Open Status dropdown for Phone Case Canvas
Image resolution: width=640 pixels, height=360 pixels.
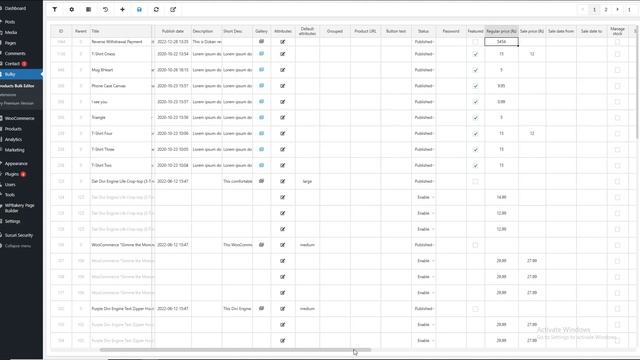coord(424,86)
